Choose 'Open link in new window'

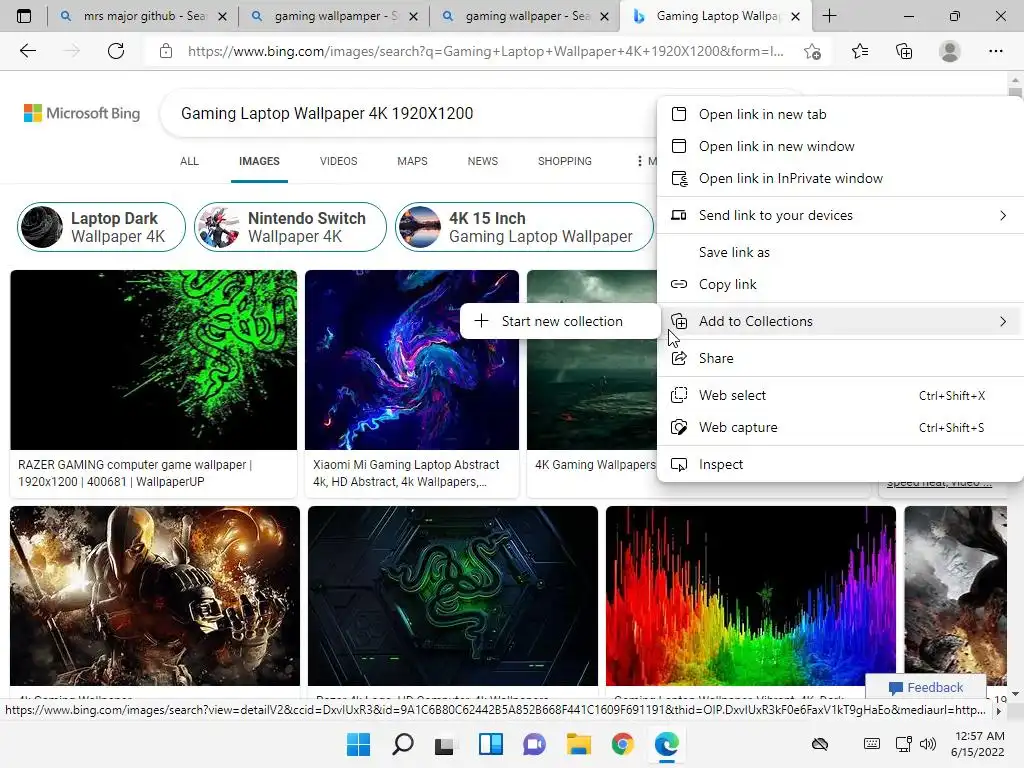click(x=840, y=146)
